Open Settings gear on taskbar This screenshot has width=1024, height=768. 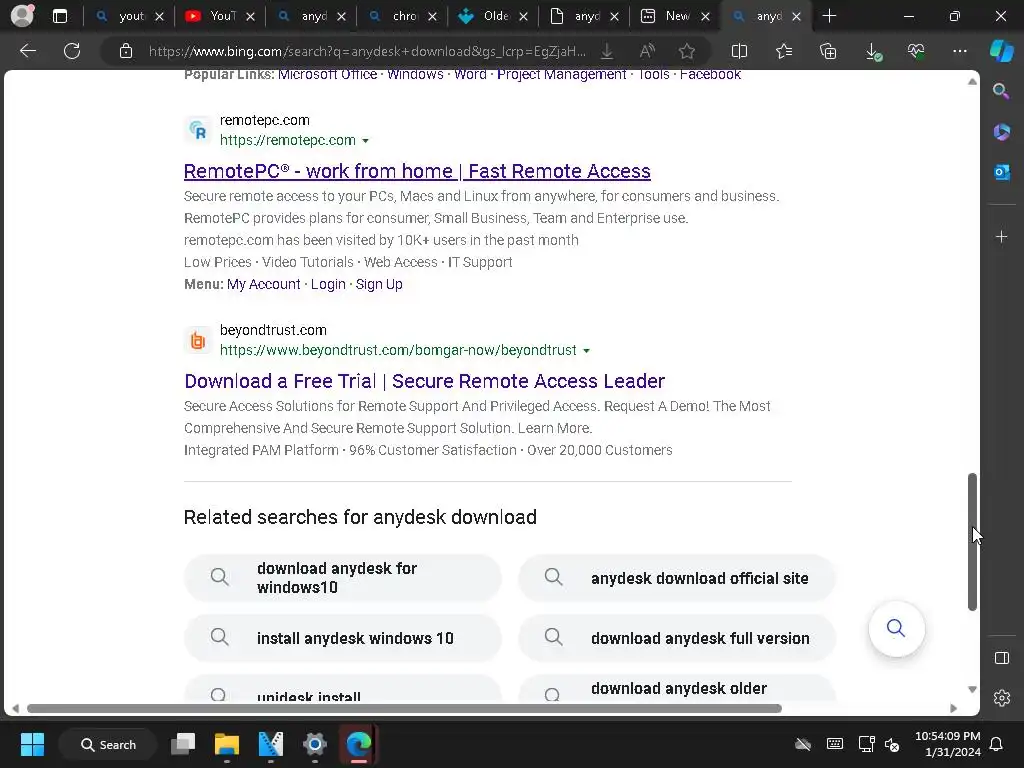[x=315, y=744]
